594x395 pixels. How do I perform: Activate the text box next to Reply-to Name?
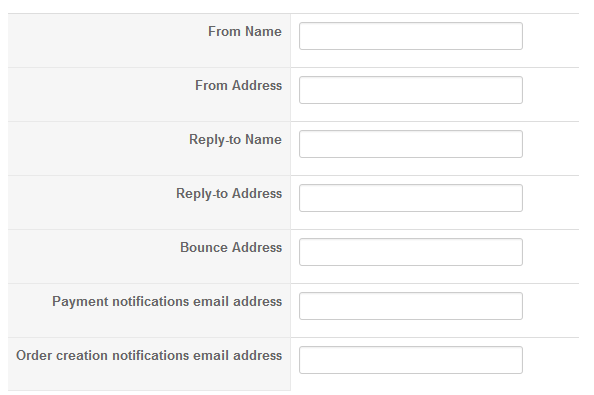(x=411, y=144)
